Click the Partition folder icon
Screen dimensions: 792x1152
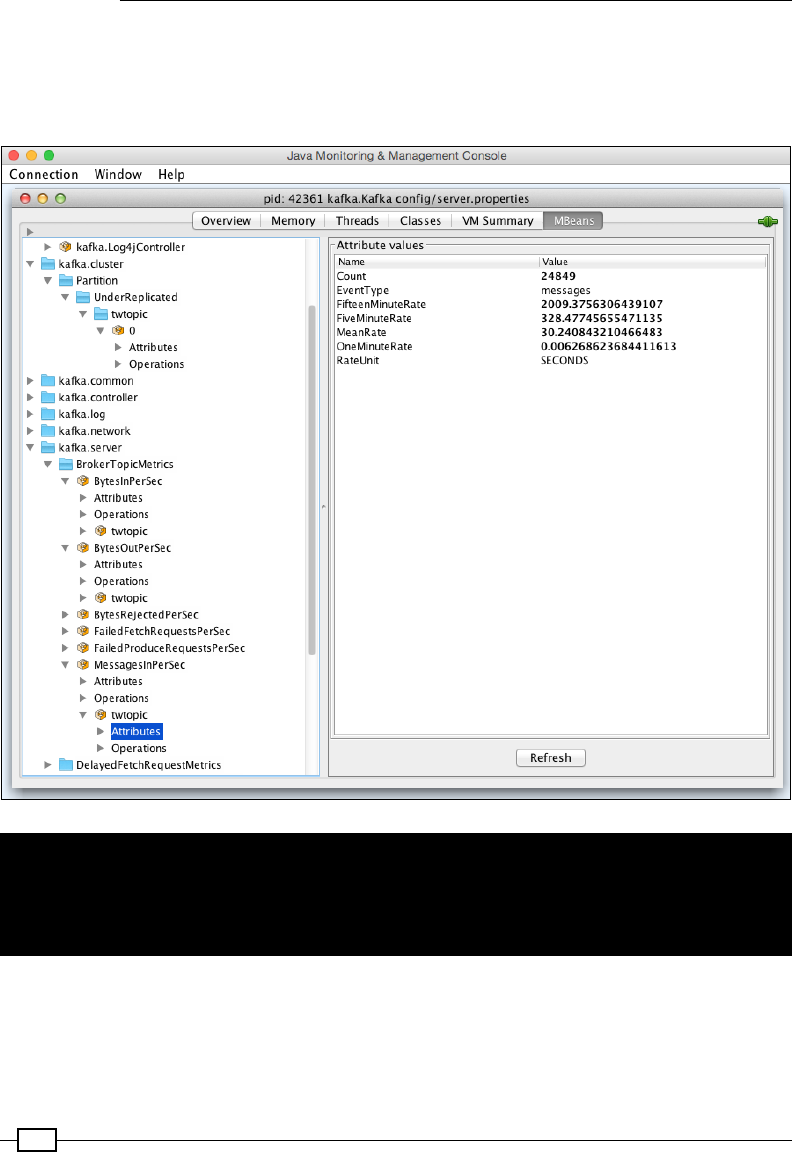[65, 281]
